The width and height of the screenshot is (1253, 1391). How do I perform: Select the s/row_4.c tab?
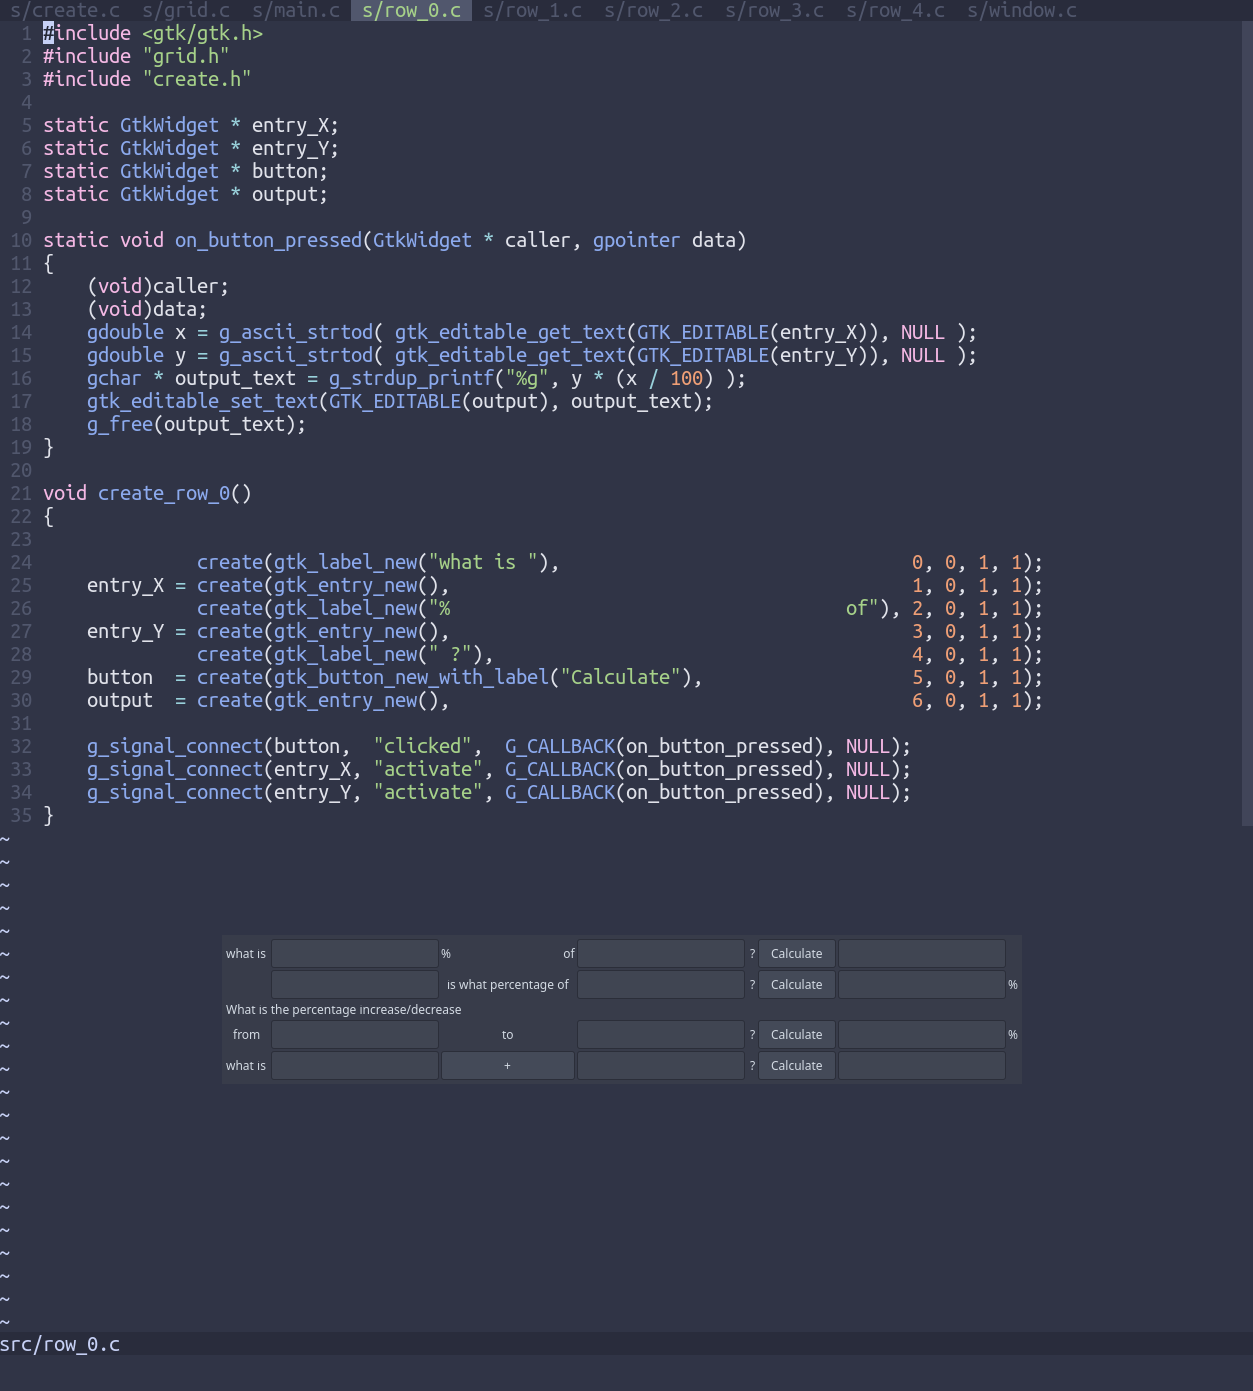pyautogui.click(x=895, y=10)
